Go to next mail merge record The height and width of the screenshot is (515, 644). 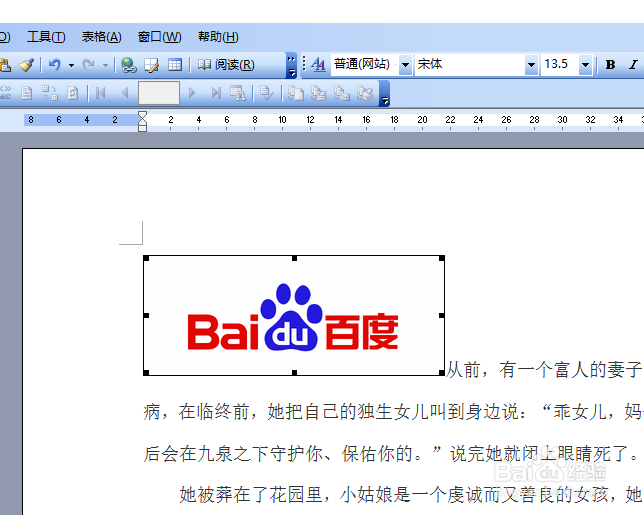pos(191,93)
